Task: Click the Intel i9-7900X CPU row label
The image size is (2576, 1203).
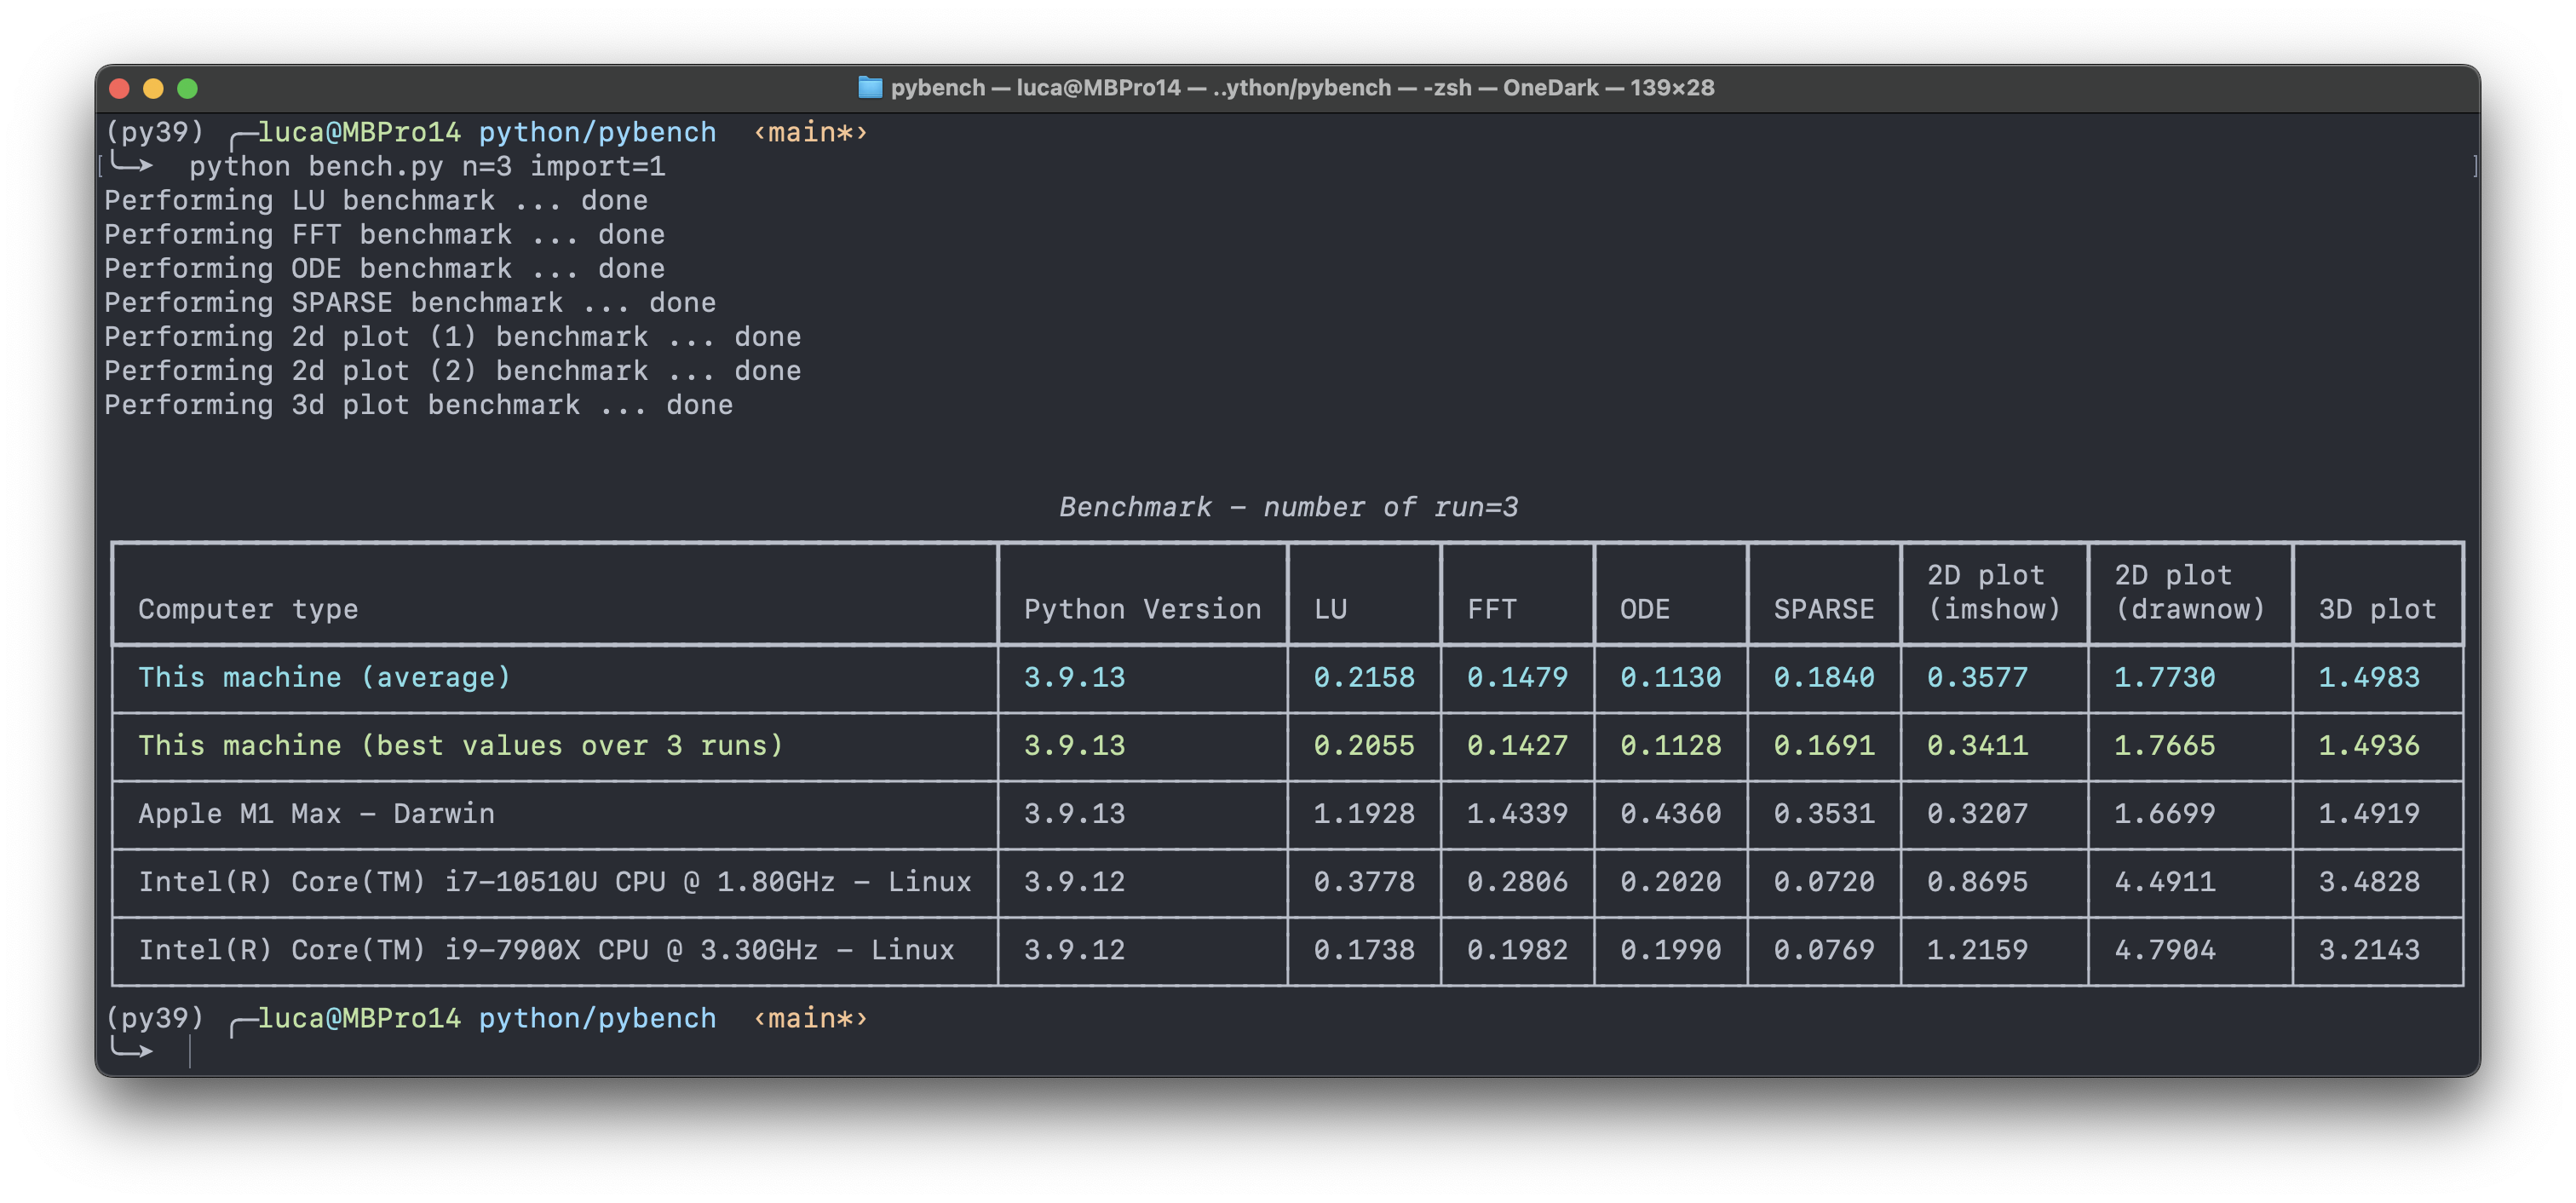Action: point(546,949)
